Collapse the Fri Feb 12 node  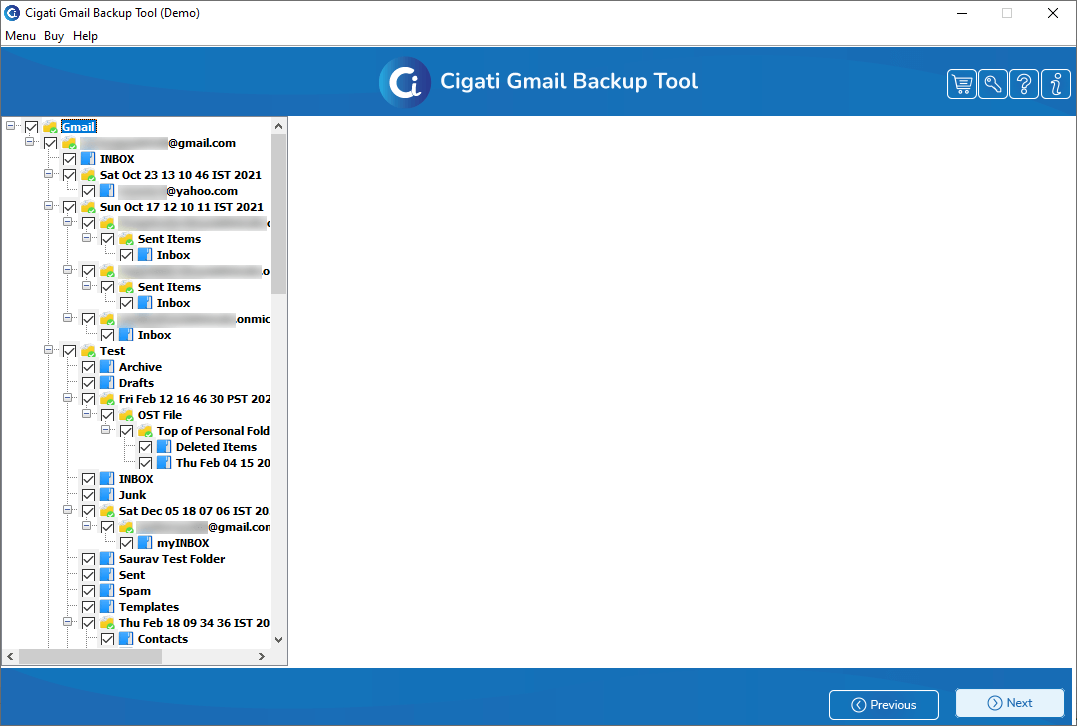(x=68, y=398)
